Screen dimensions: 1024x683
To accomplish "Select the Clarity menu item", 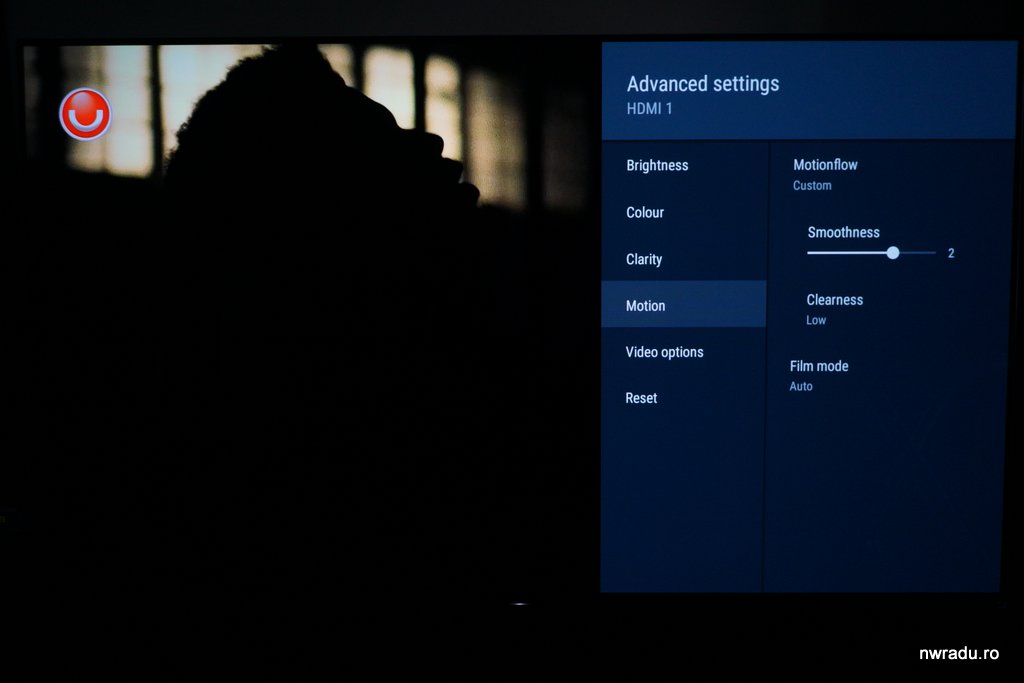I will point(683,259).
